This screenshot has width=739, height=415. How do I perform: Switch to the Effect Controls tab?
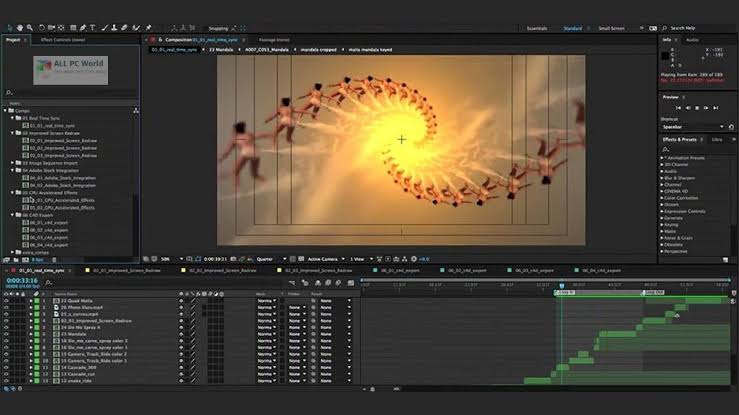[x=63, y=40]
